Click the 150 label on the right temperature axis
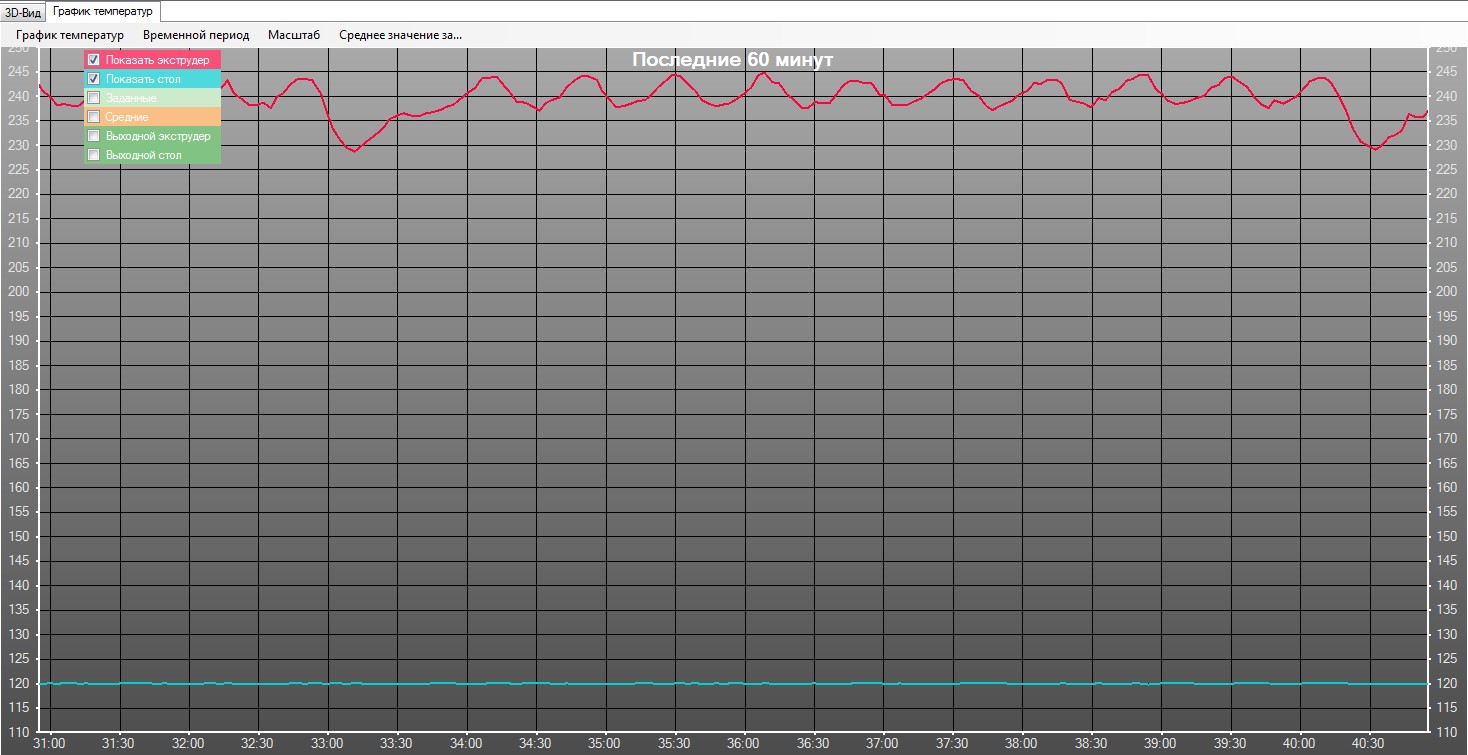 [x=1446, y=537]
